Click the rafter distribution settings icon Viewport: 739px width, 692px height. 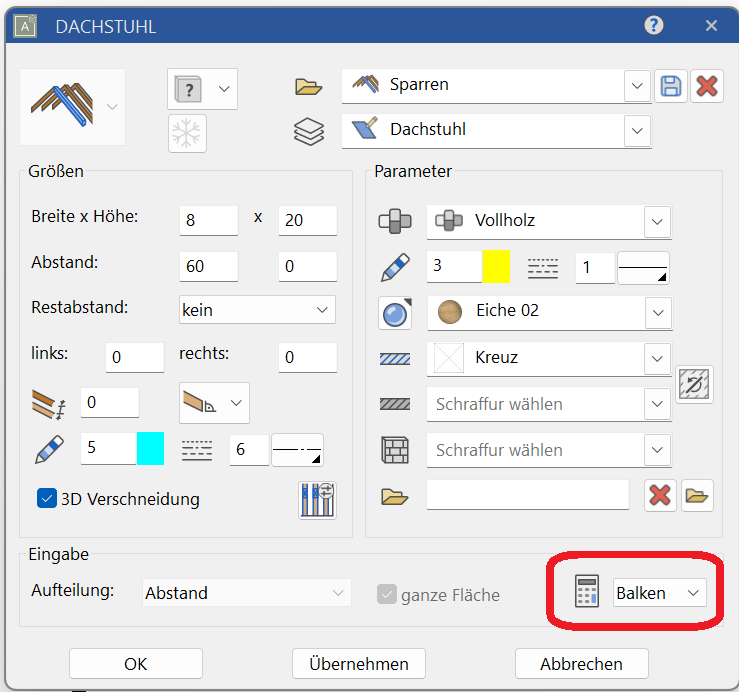pyautogui.click(x=317, y=500)
